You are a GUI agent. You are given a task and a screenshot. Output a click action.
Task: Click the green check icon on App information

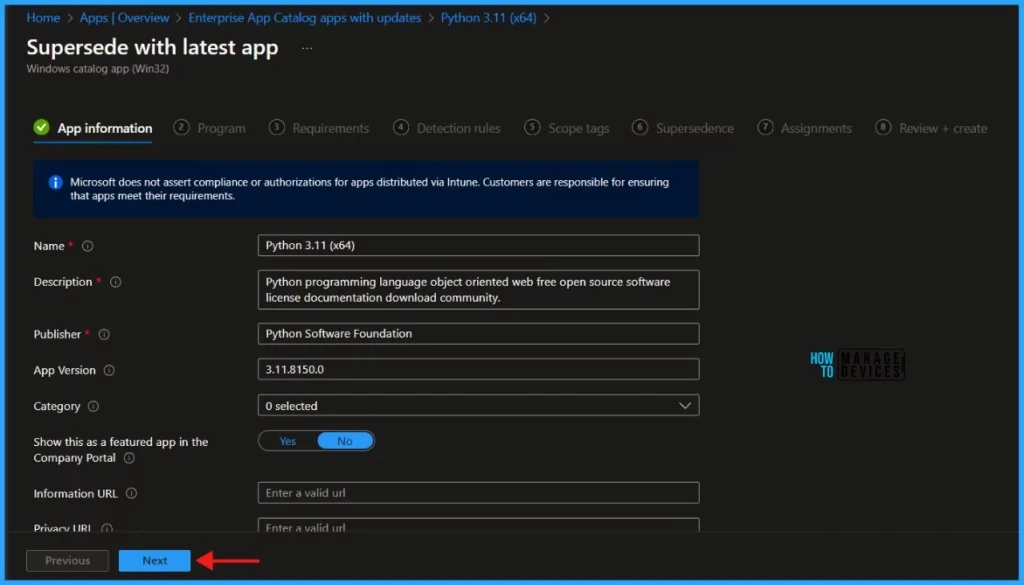click(x=41, y=127)
